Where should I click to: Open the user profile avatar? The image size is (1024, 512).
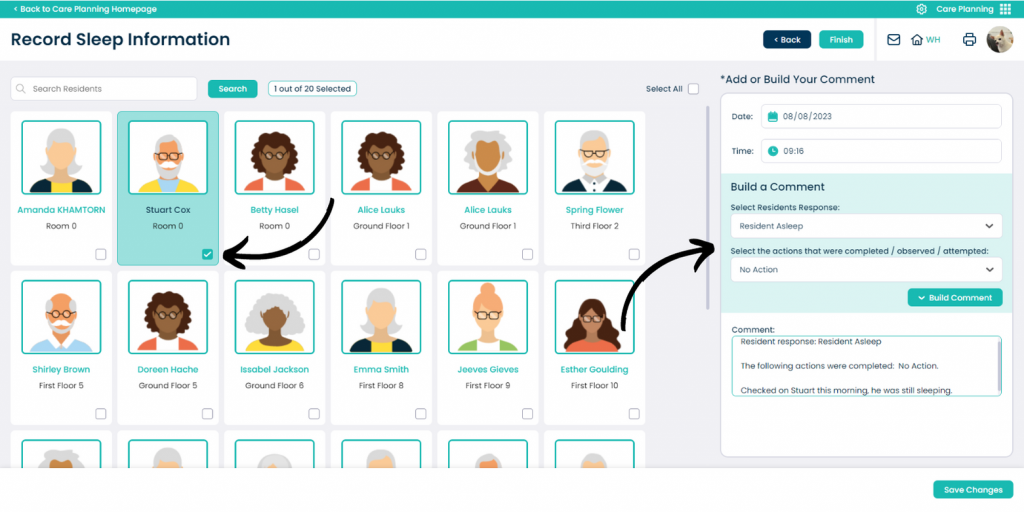coord(999,39)
